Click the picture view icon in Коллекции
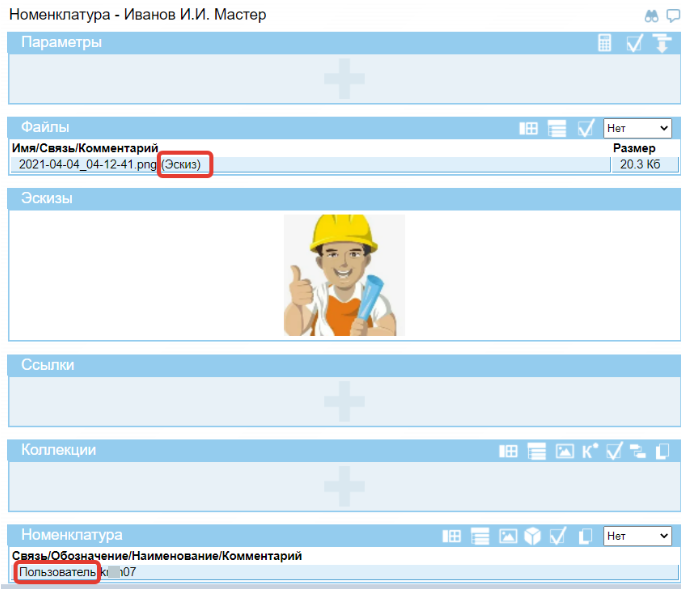This screenshot has width=696, height=604. point(564,451)
